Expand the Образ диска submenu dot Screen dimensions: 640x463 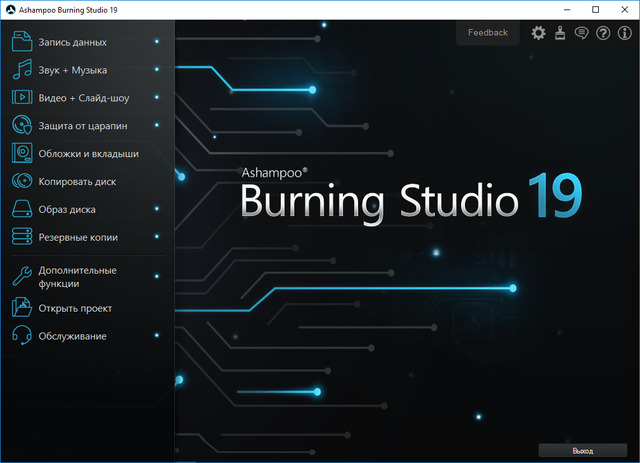157,210
